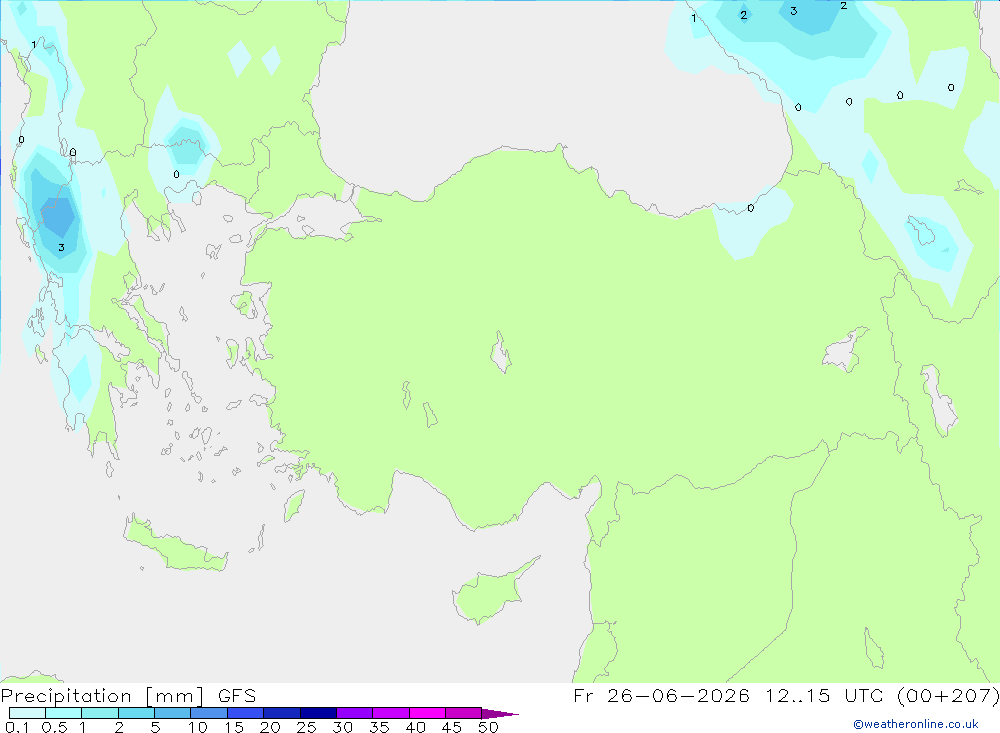
Task: Pick the 5–10 mm blue legend swatch
Action: coord(172,713)
